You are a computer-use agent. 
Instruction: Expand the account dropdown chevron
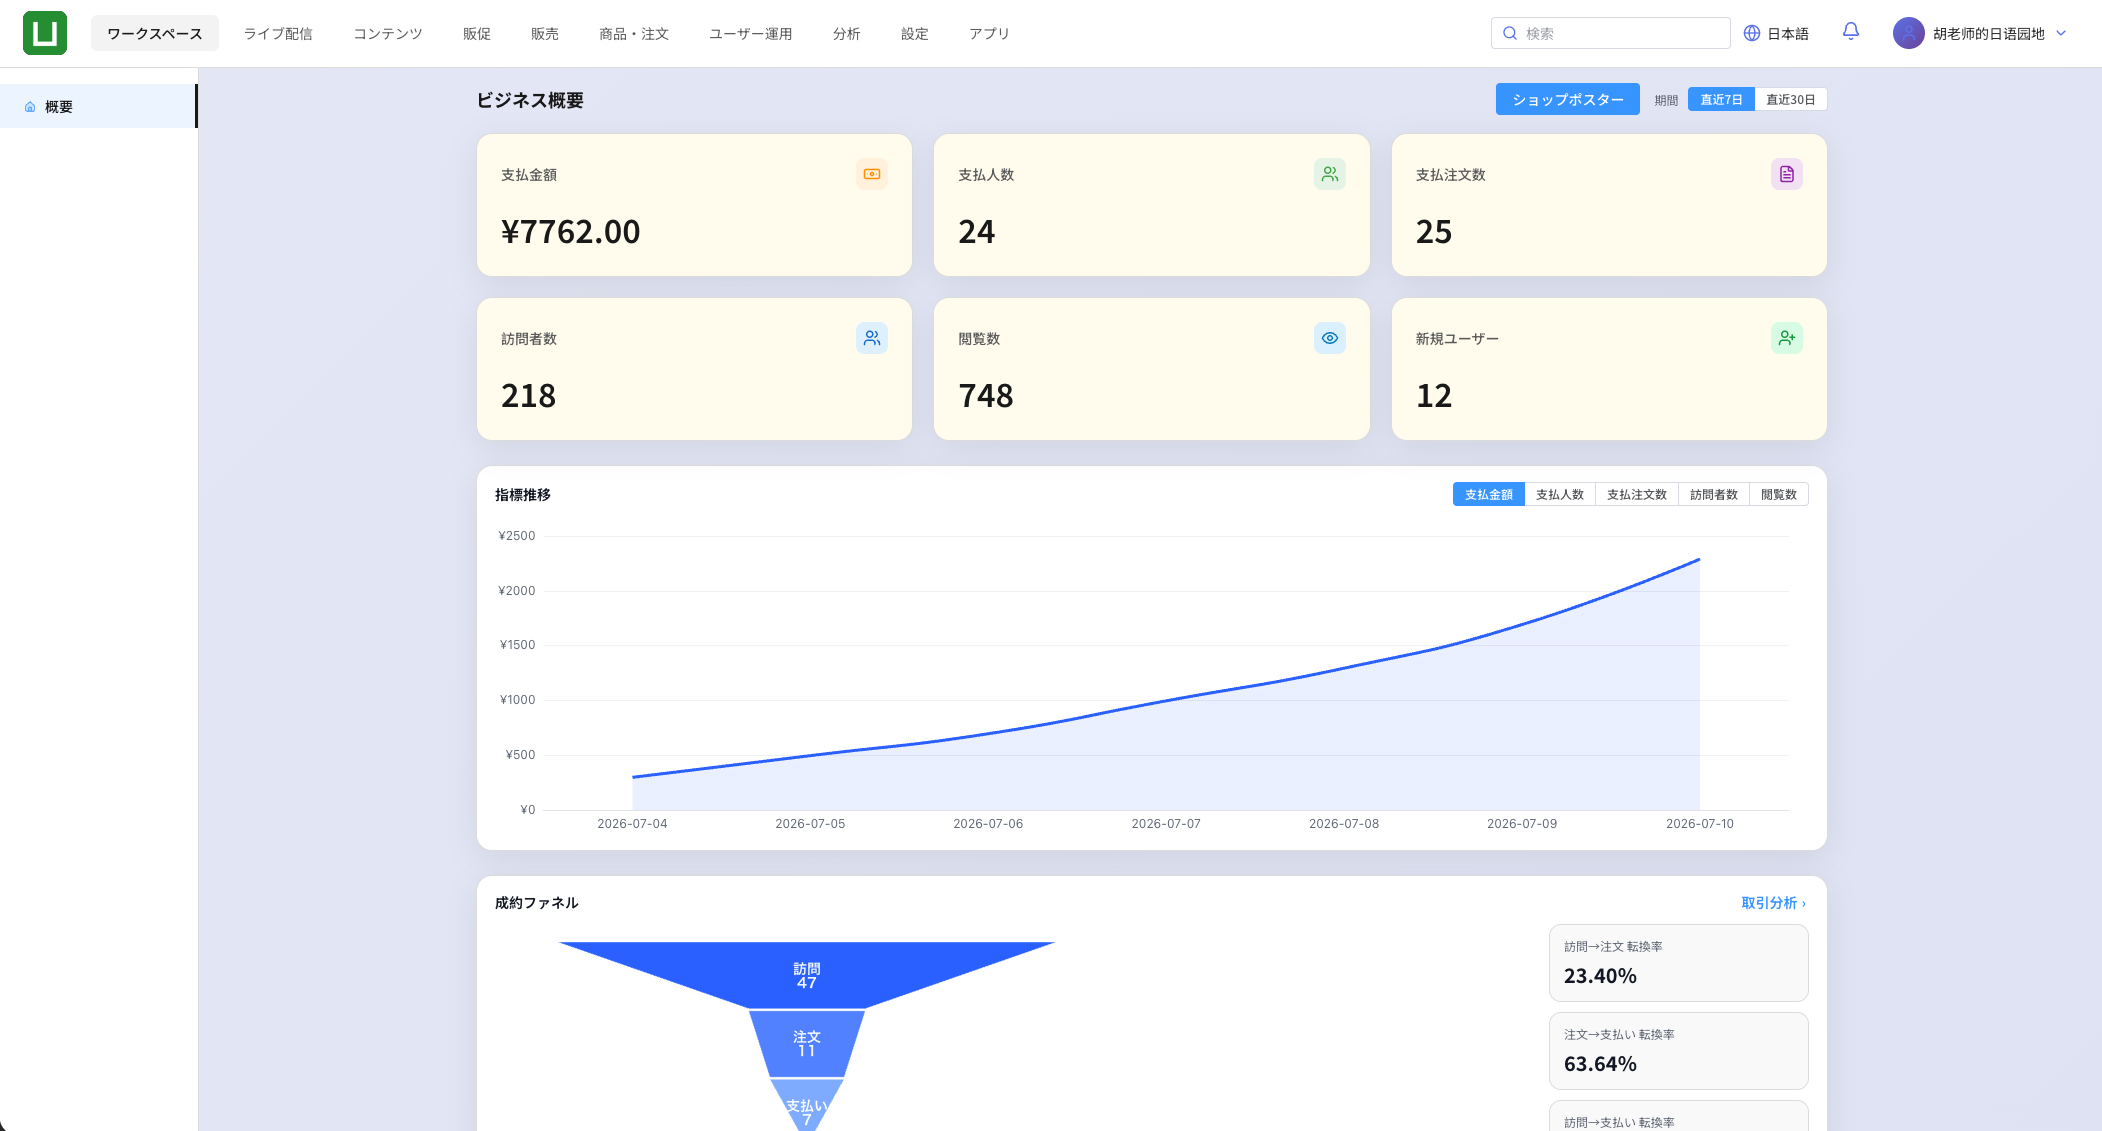[x=2061, y=33]
